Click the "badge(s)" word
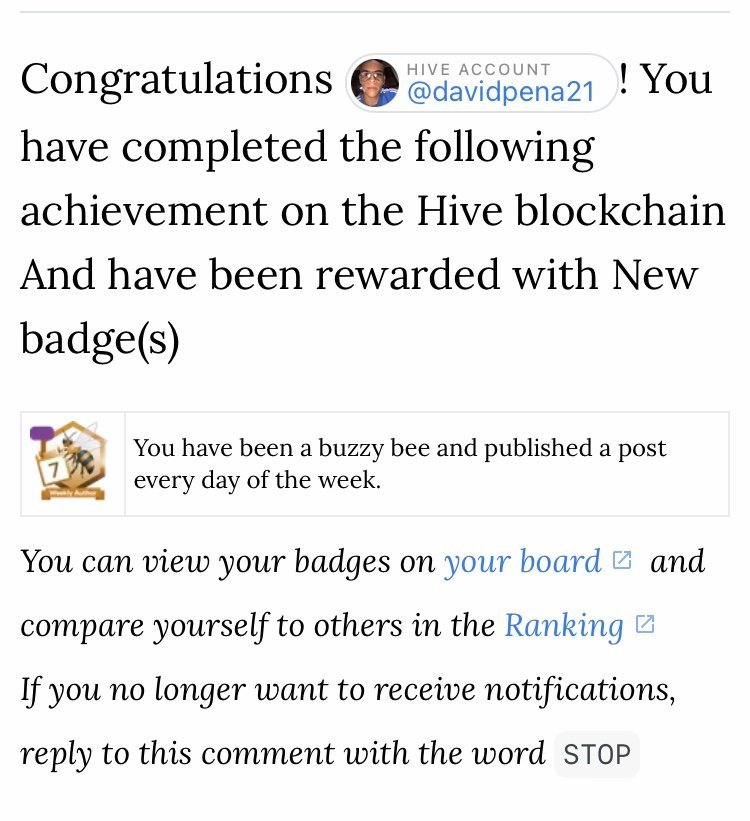 point(100,339)
